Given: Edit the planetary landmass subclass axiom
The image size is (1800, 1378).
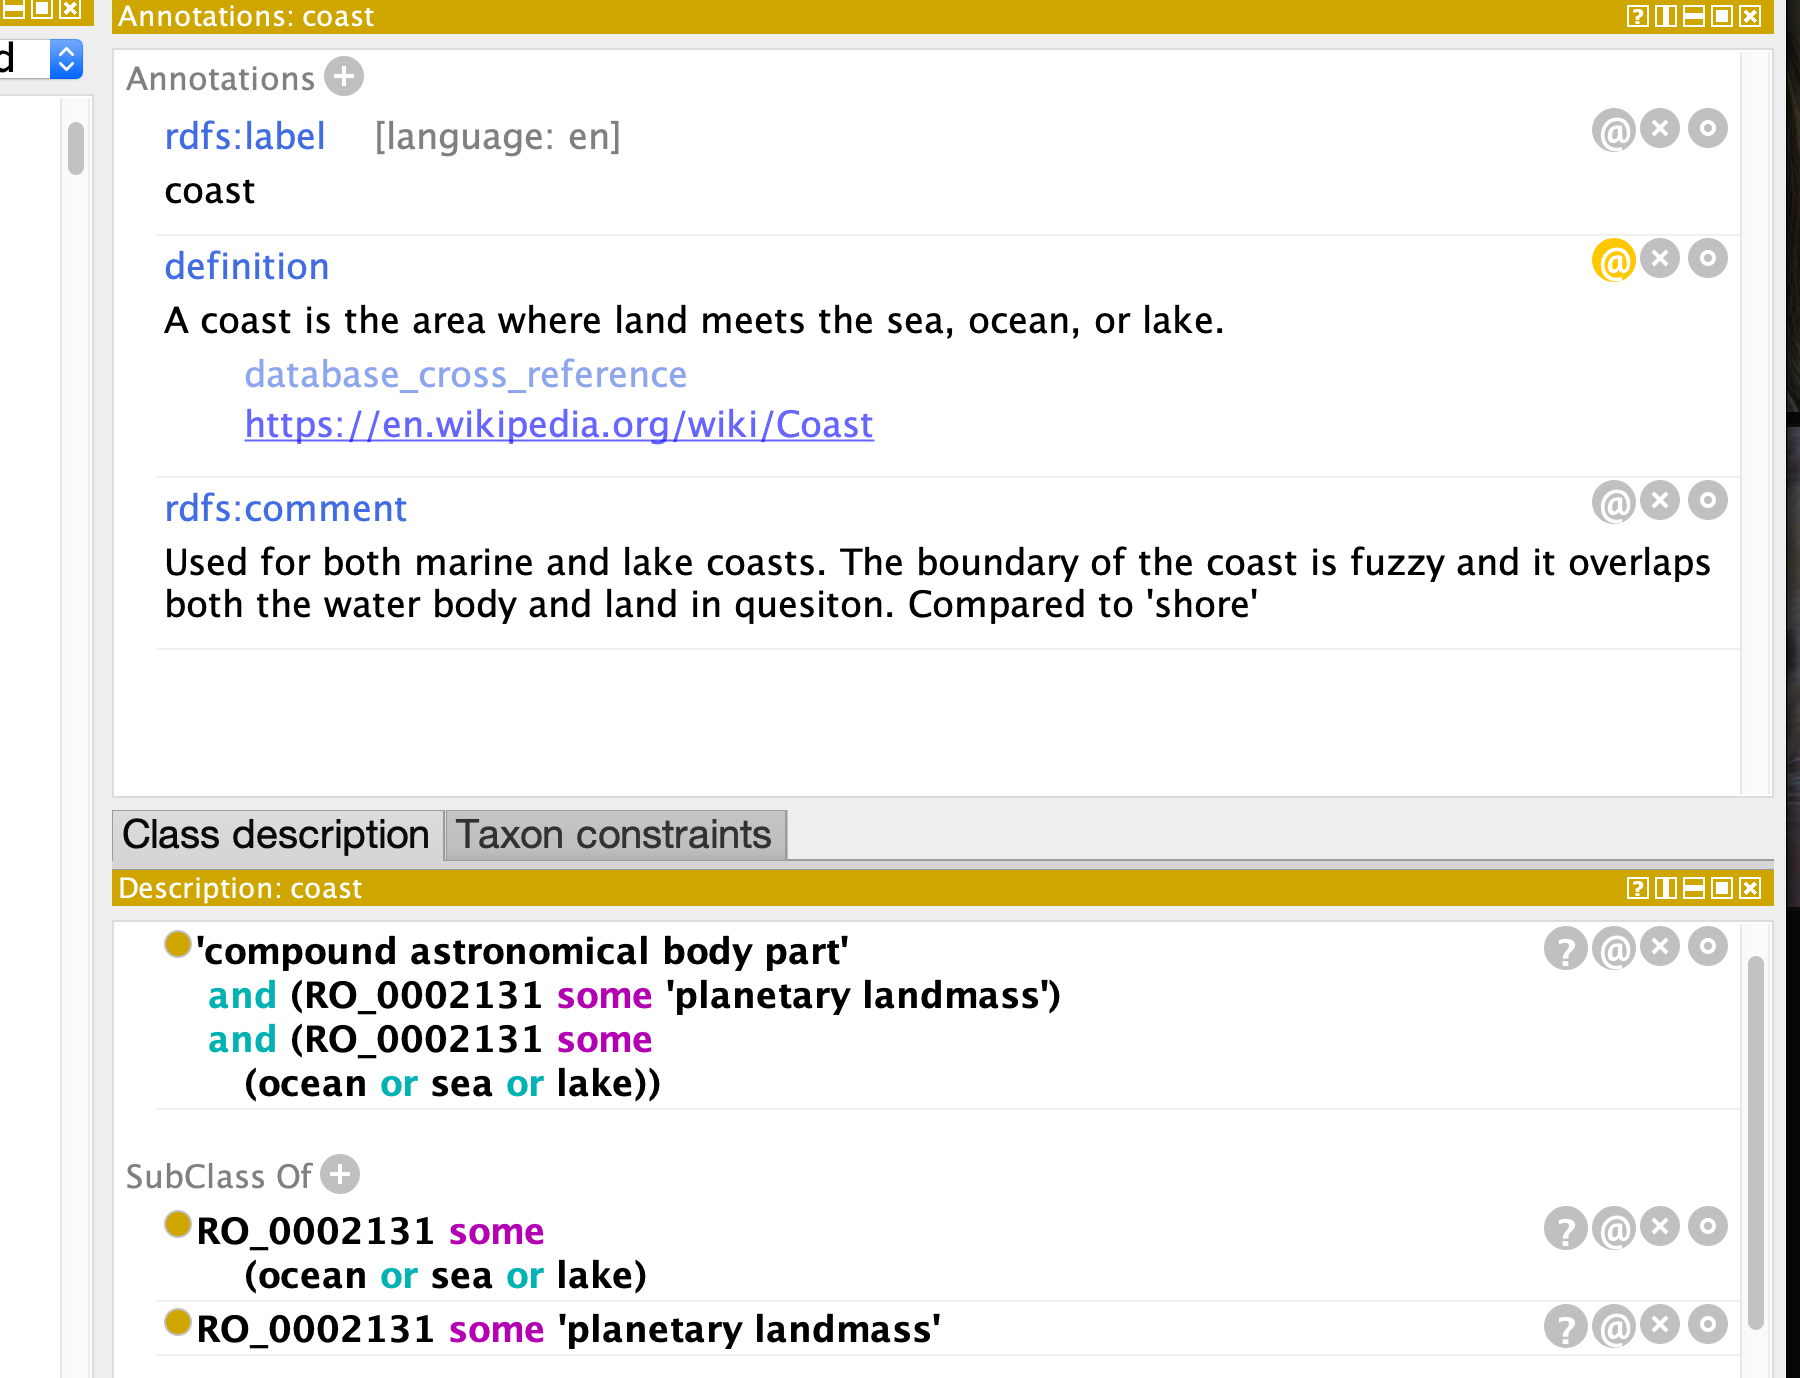Looking at the screenshot, I should coord(1708,1324).
